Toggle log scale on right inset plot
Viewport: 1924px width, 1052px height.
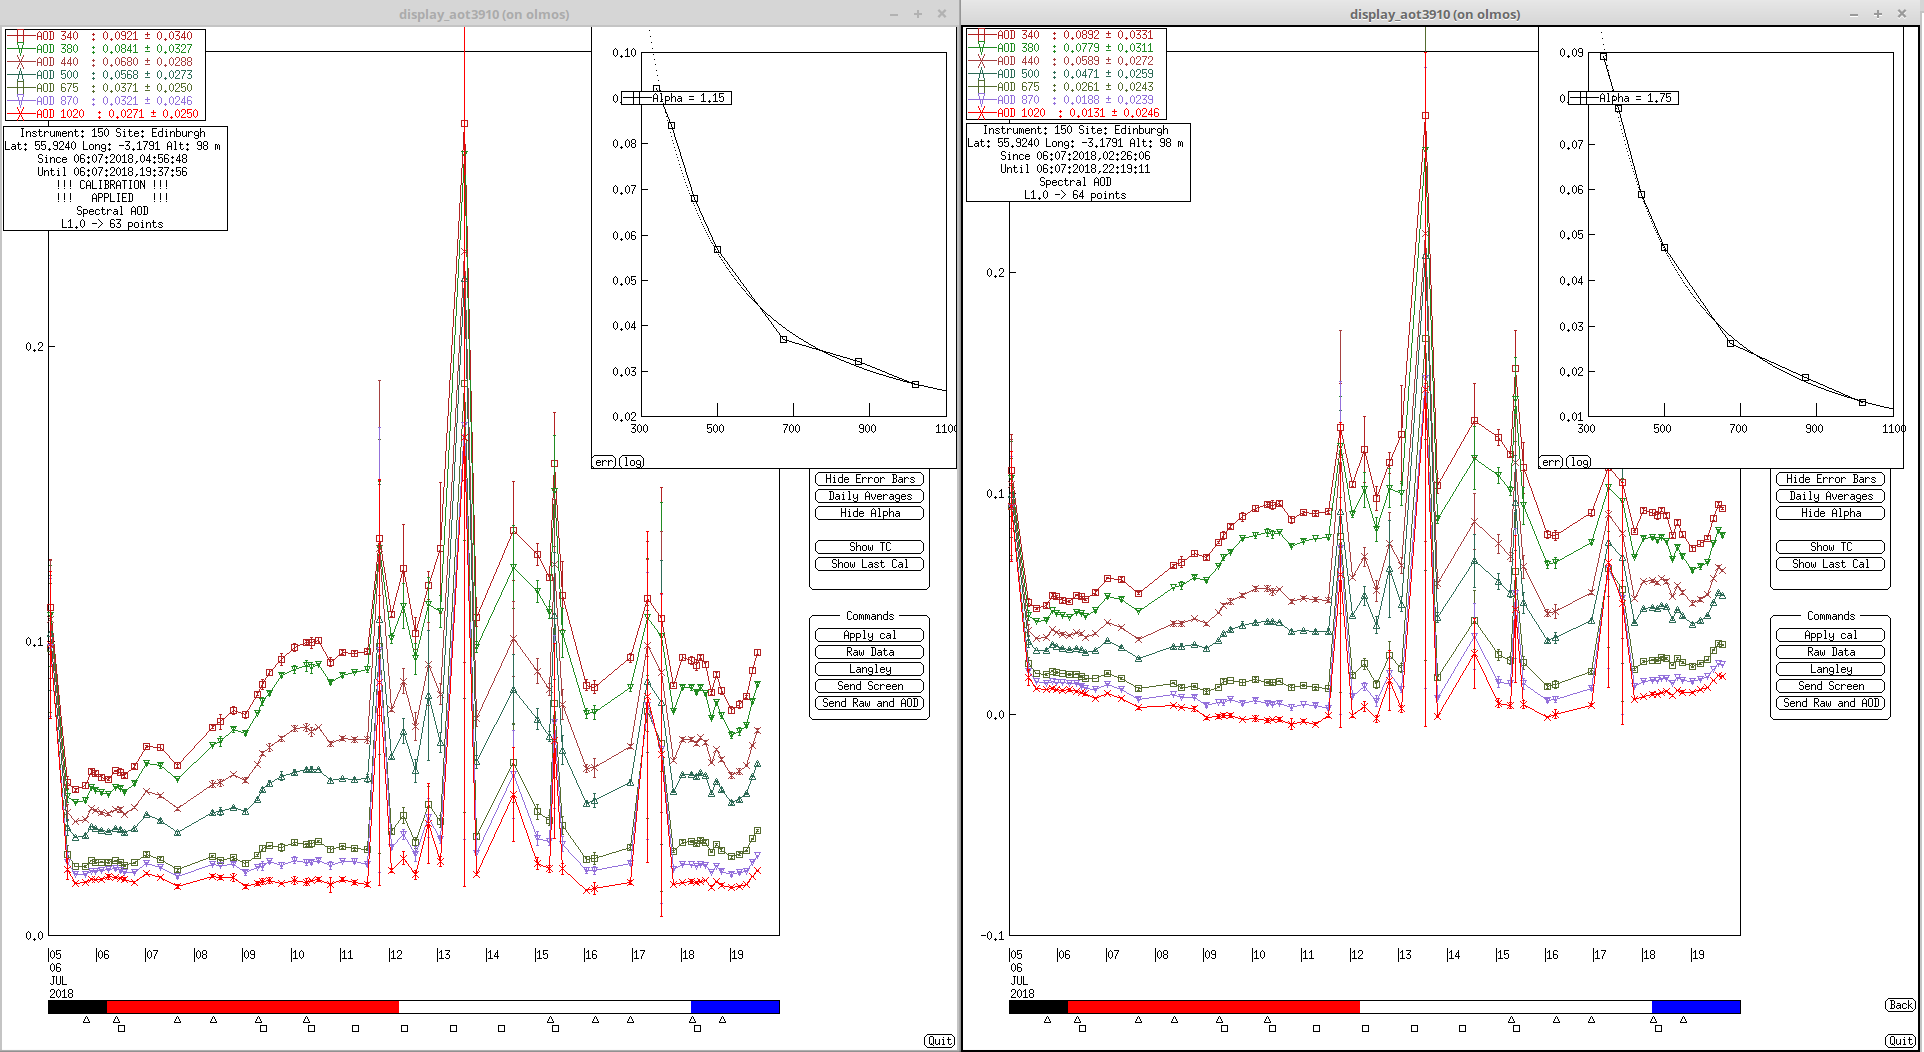1579,462
